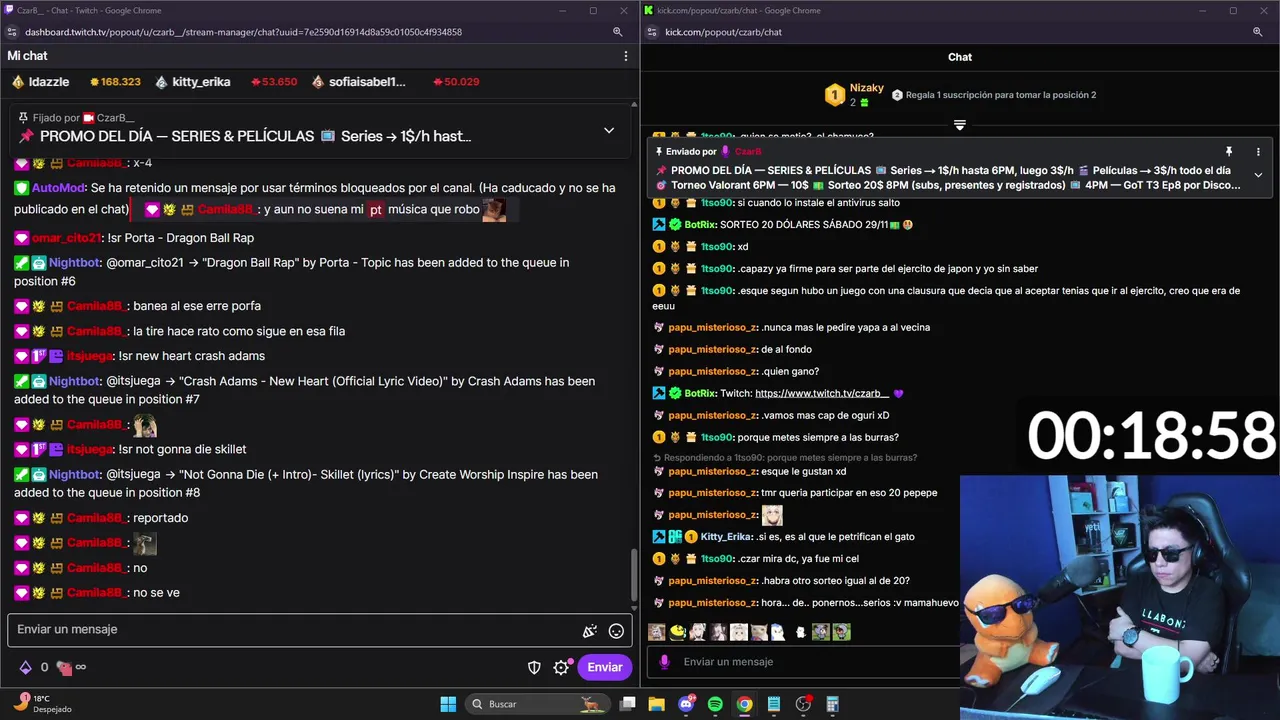The width and height of the screenshot is (1280, 720).
Task: Open the Twitch moderator shield tools
Action: click(534, 667)
